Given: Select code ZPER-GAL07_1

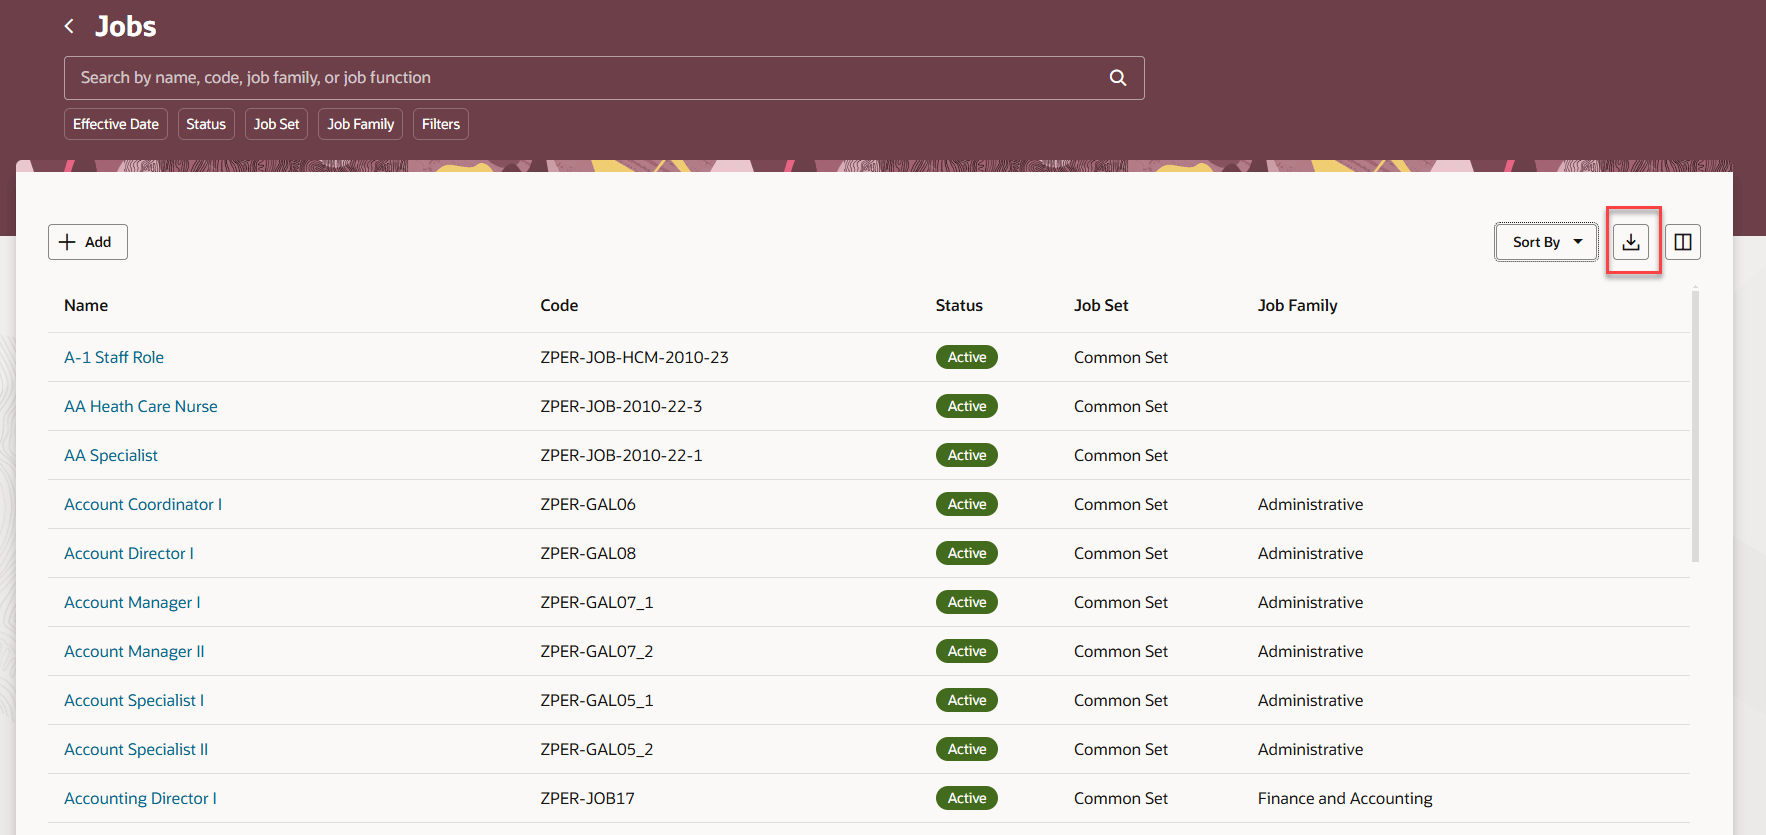Looking at the screenshot, I should click(x=597, y=602).
